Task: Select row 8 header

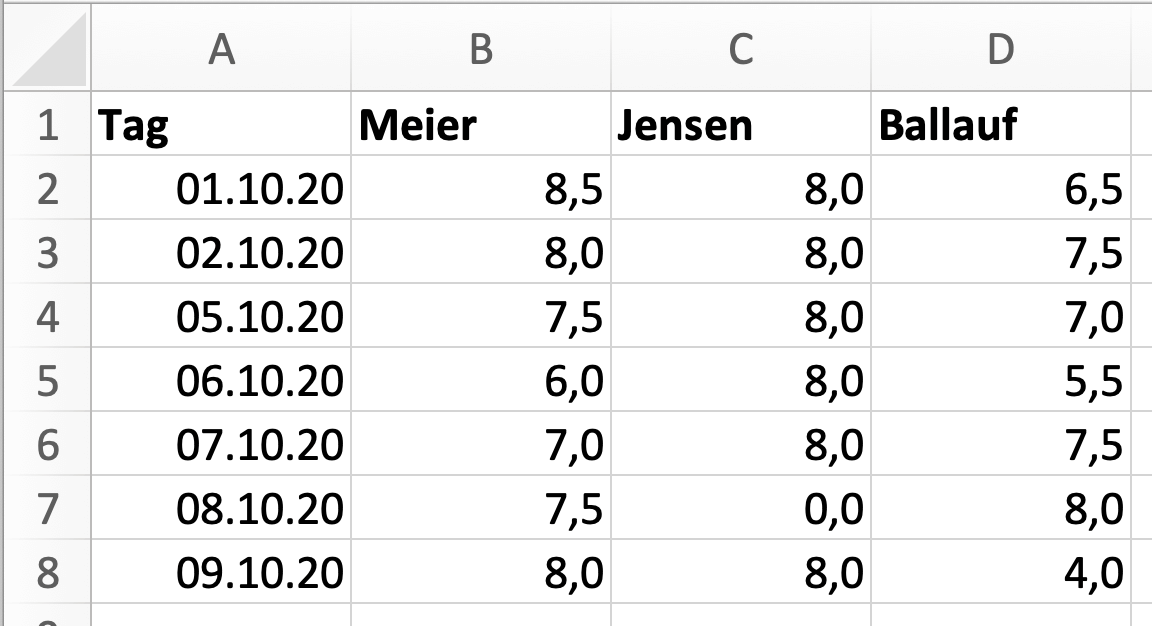Action: 48,572
